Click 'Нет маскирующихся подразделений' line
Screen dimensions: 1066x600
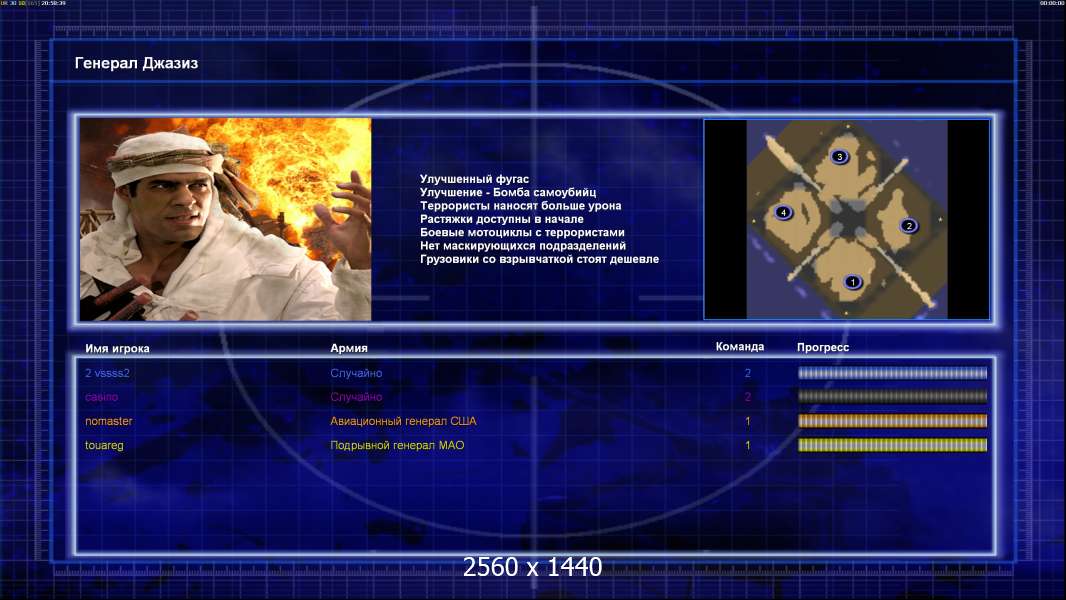pyautogui.click(x=522, y=246)
